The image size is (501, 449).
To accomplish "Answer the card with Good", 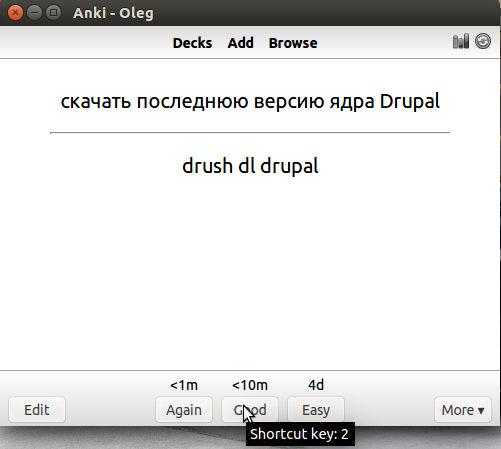I will tap(250, 410).
